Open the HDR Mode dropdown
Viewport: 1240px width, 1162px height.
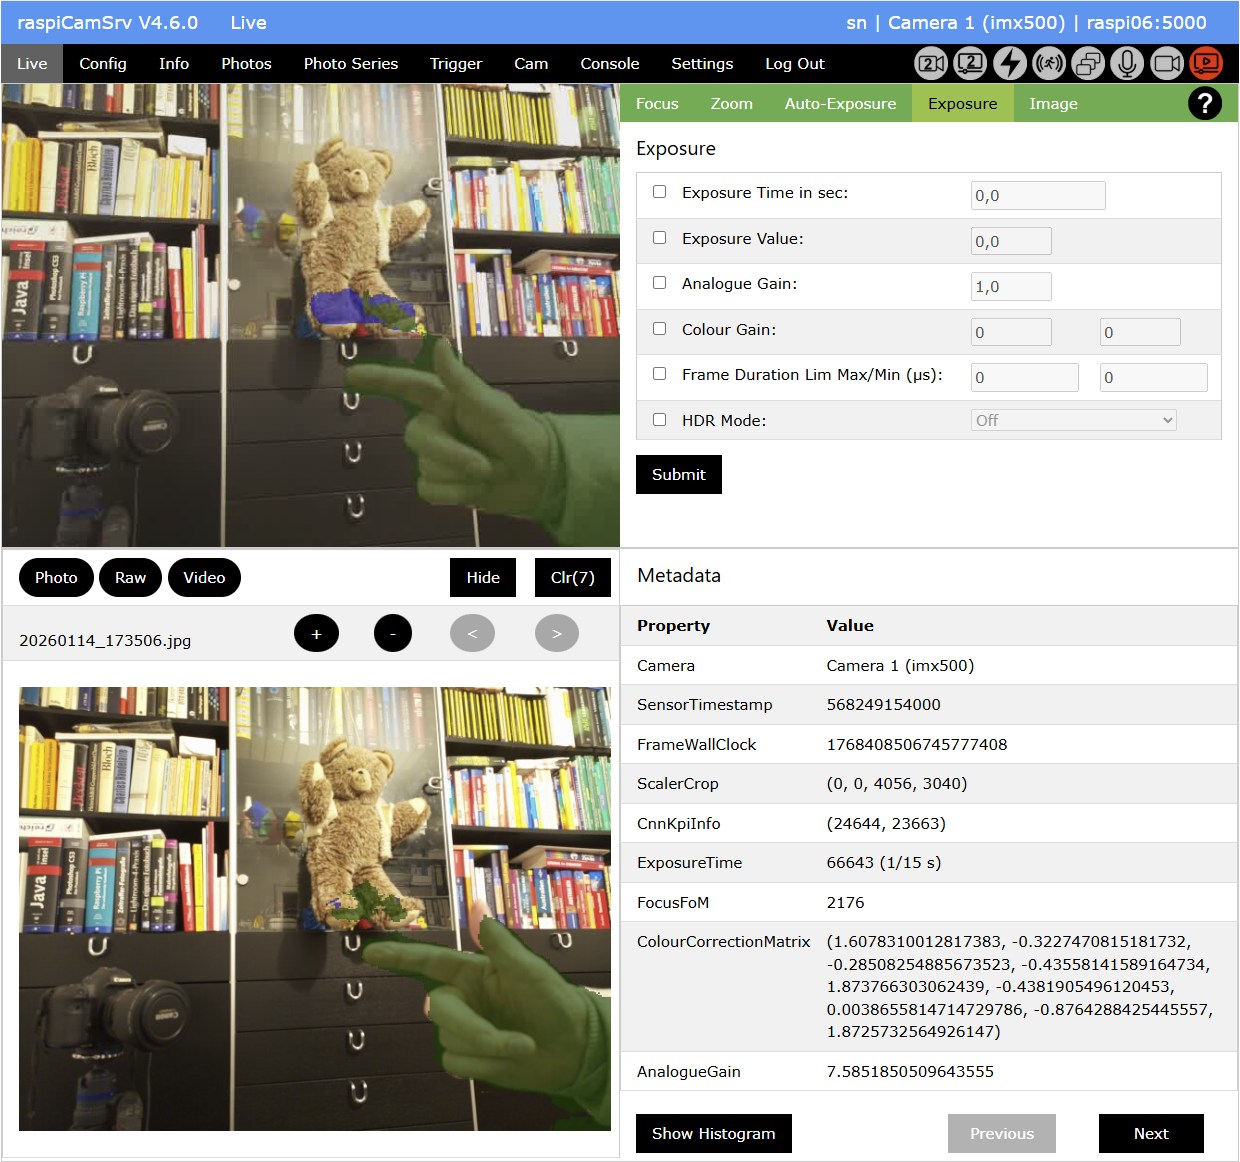pos(1073,421)
